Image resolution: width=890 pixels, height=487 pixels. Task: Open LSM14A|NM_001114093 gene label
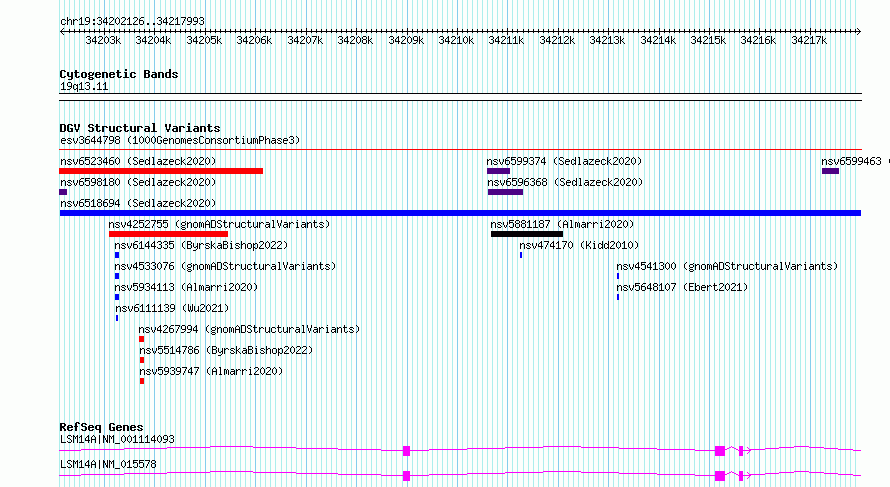click(x=117, y=439)
